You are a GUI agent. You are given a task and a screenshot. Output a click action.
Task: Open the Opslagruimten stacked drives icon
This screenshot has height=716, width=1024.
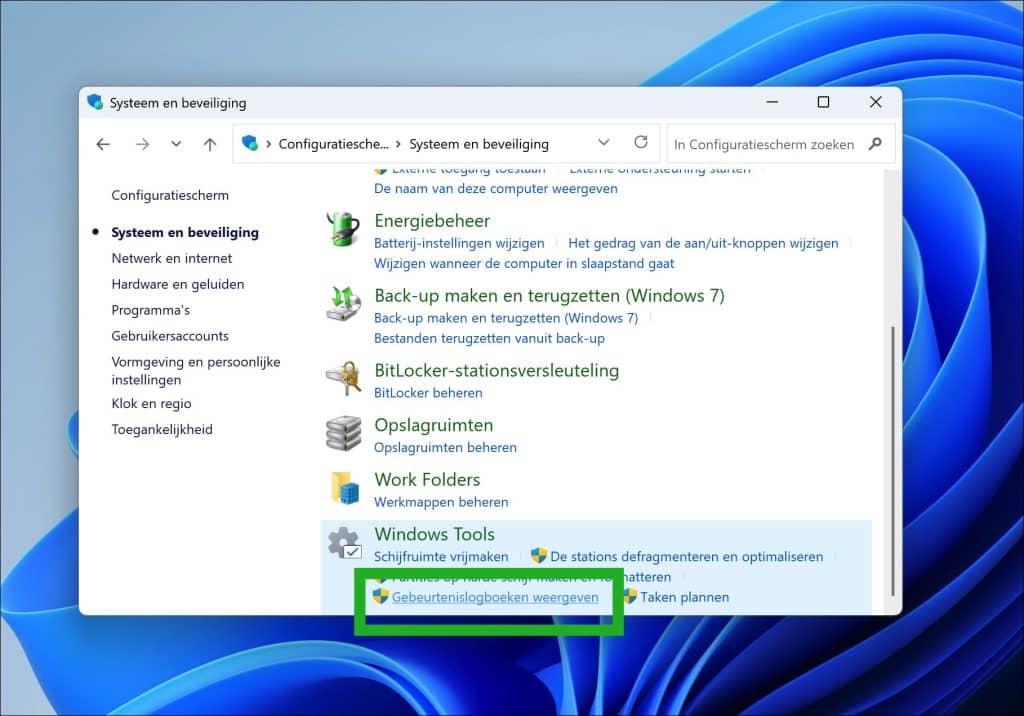click(x=344, y=433)
